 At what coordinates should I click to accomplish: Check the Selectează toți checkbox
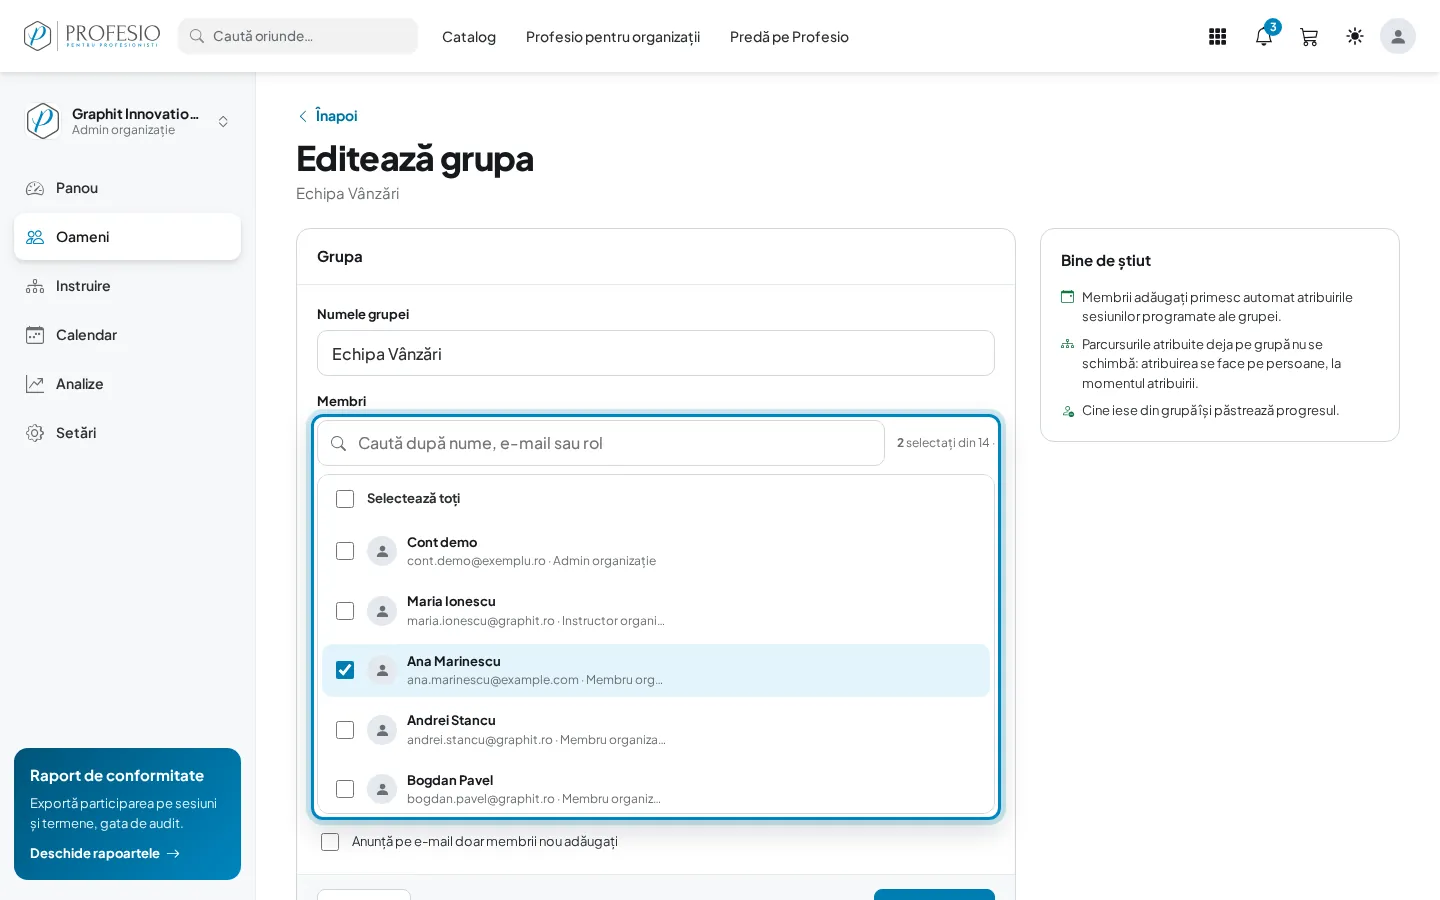(x=345, y=499)
